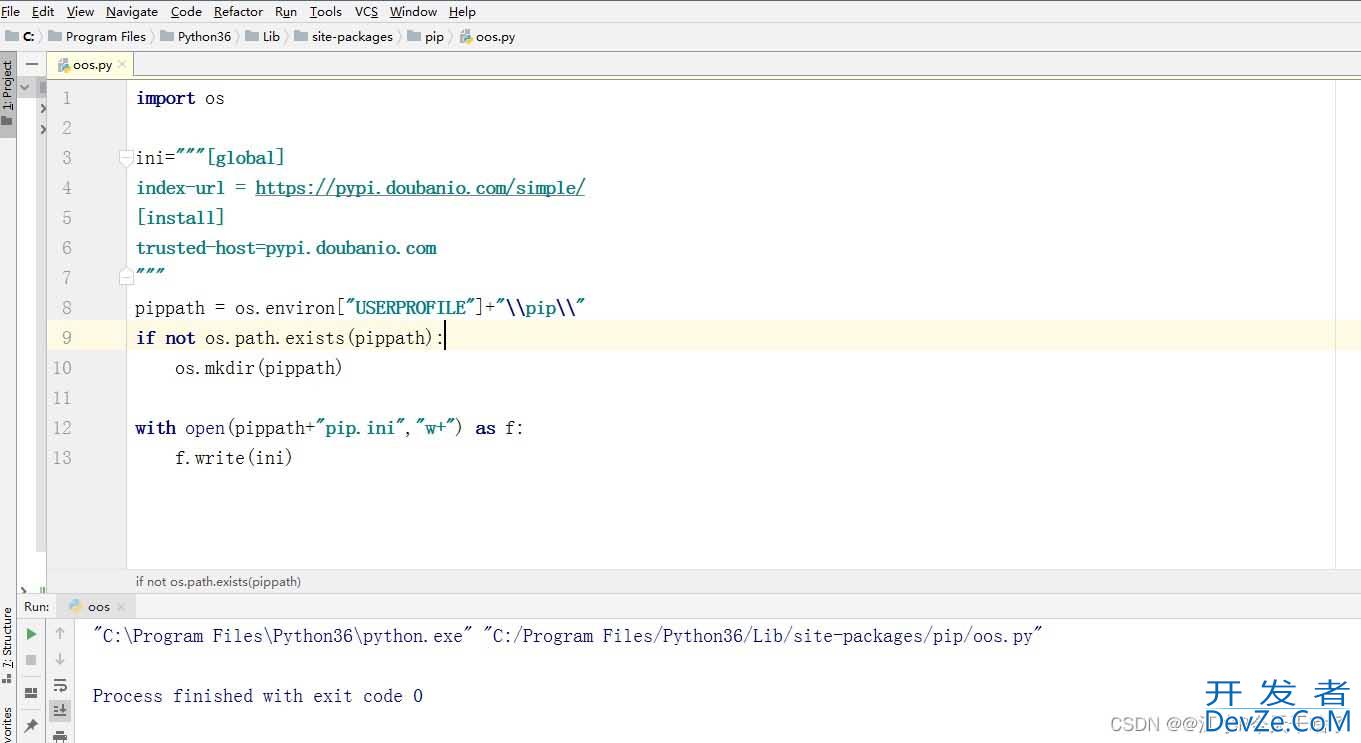Open the Code menu
Image resolution: width=1361 pixels, height=743 pixels.
click(x=186, y=12)
